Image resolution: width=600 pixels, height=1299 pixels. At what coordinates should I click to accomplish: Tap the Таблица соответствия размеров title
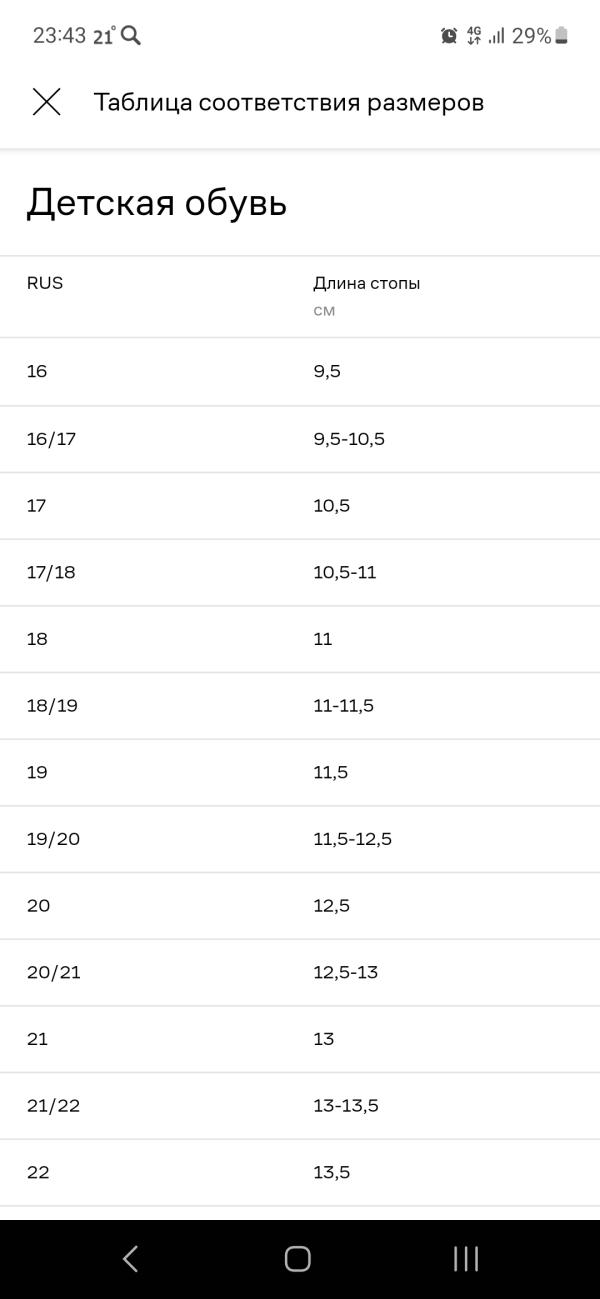tap(289, 102)
